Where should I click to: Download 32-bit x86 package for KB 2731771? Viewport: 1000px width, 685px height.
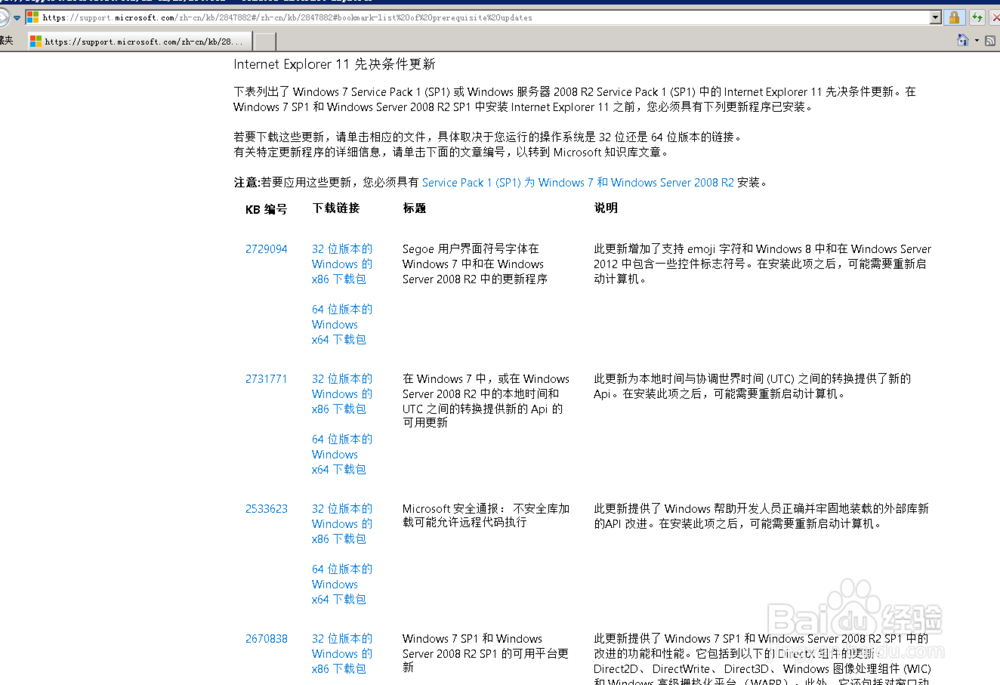(x=341, y=394)
